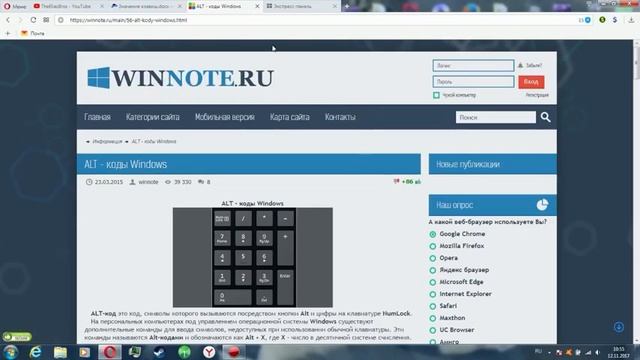Open the S-shaped extension icon
Viewport: 640px width, 360px height.
click(x=615, y=20)
